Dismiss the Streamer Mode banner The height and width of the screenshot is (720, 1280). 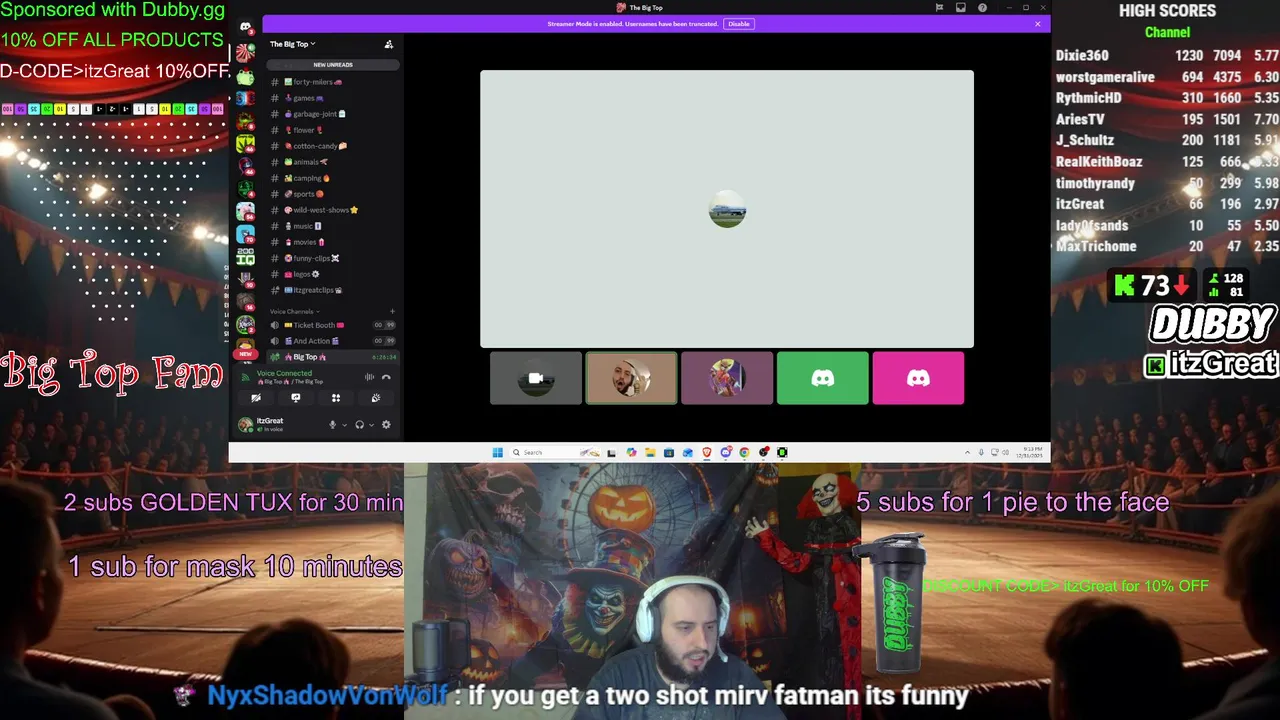click(1037, 24)
